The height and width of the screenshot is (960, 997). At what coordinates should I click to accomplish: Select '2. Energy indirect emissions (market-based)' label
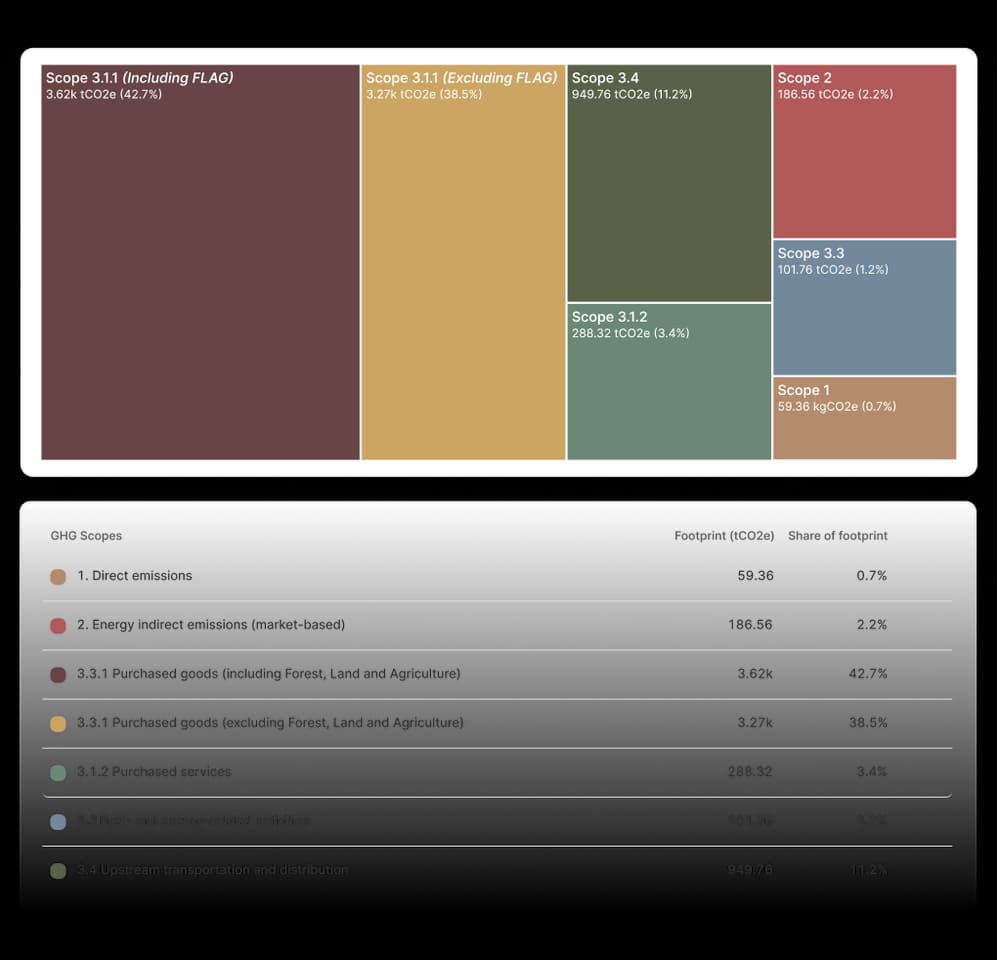pyautogui.click(x=211, y=624)
